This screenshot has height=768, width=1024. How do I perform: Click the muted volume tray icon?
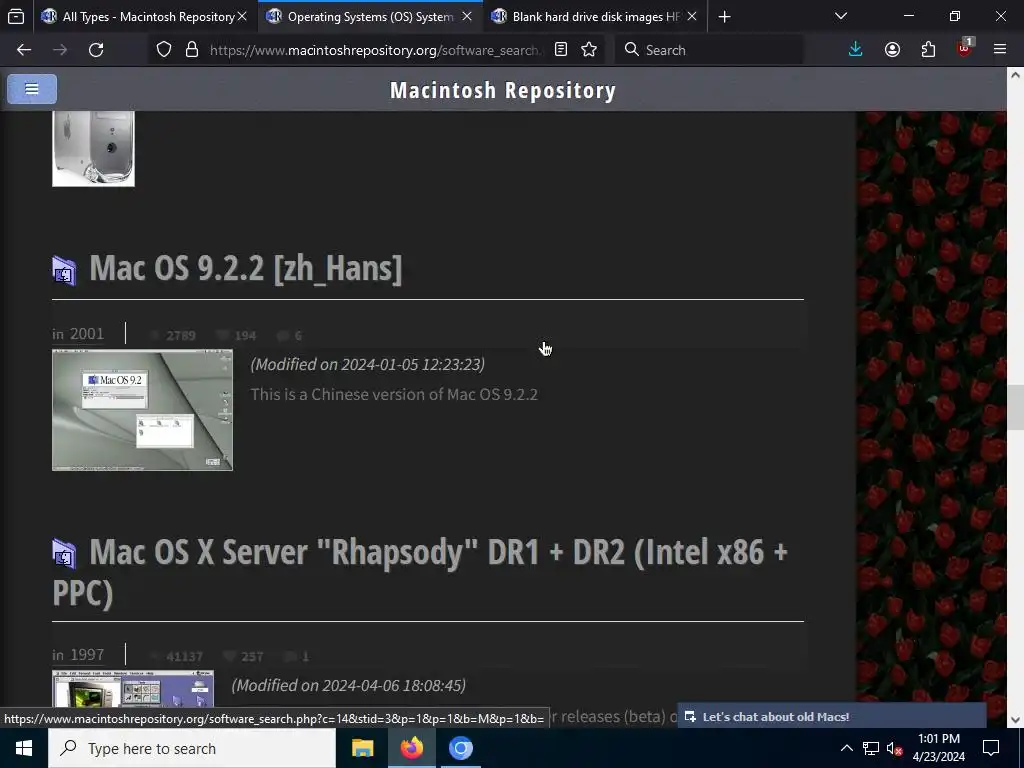click(894, 748)
